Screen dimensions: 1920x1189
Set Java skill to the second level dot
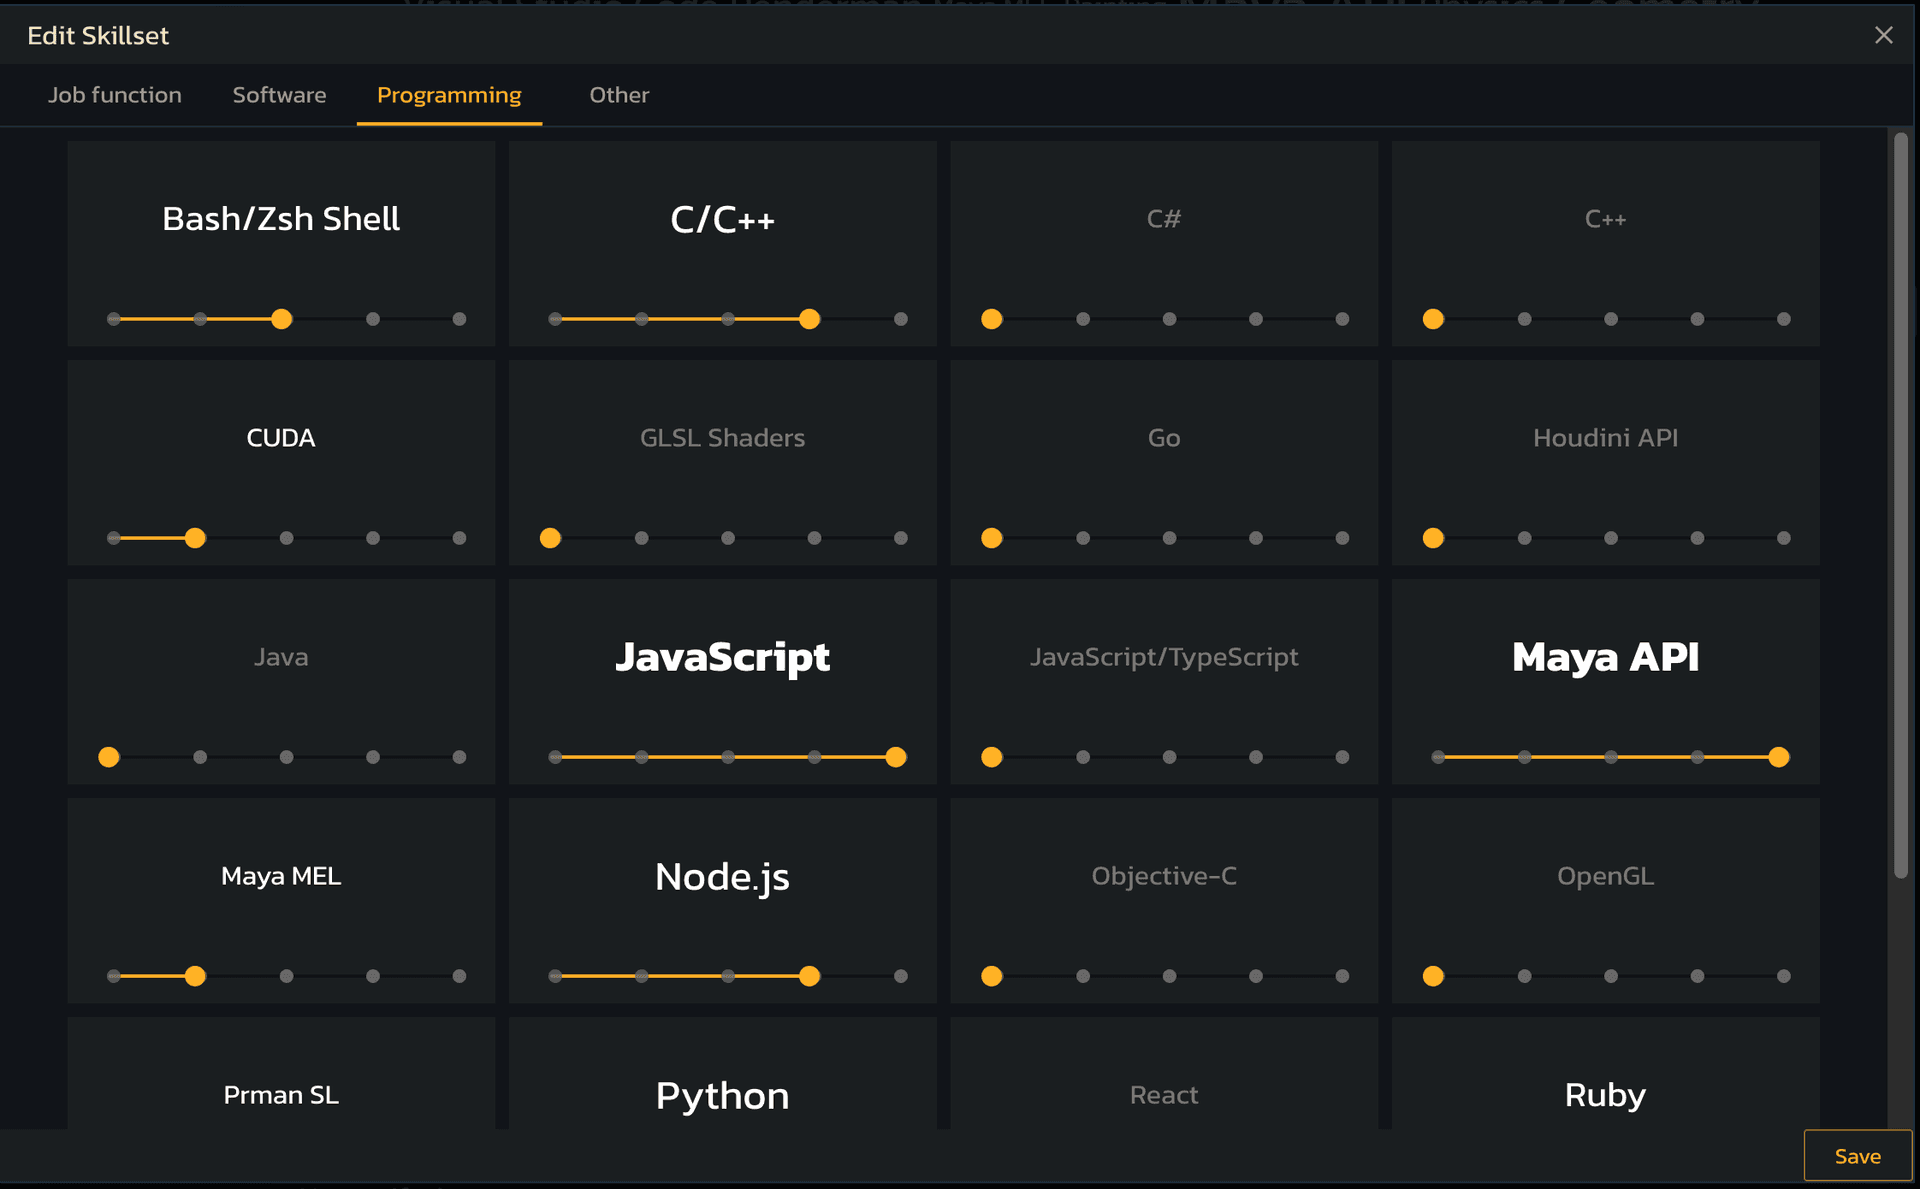(200, 757)
